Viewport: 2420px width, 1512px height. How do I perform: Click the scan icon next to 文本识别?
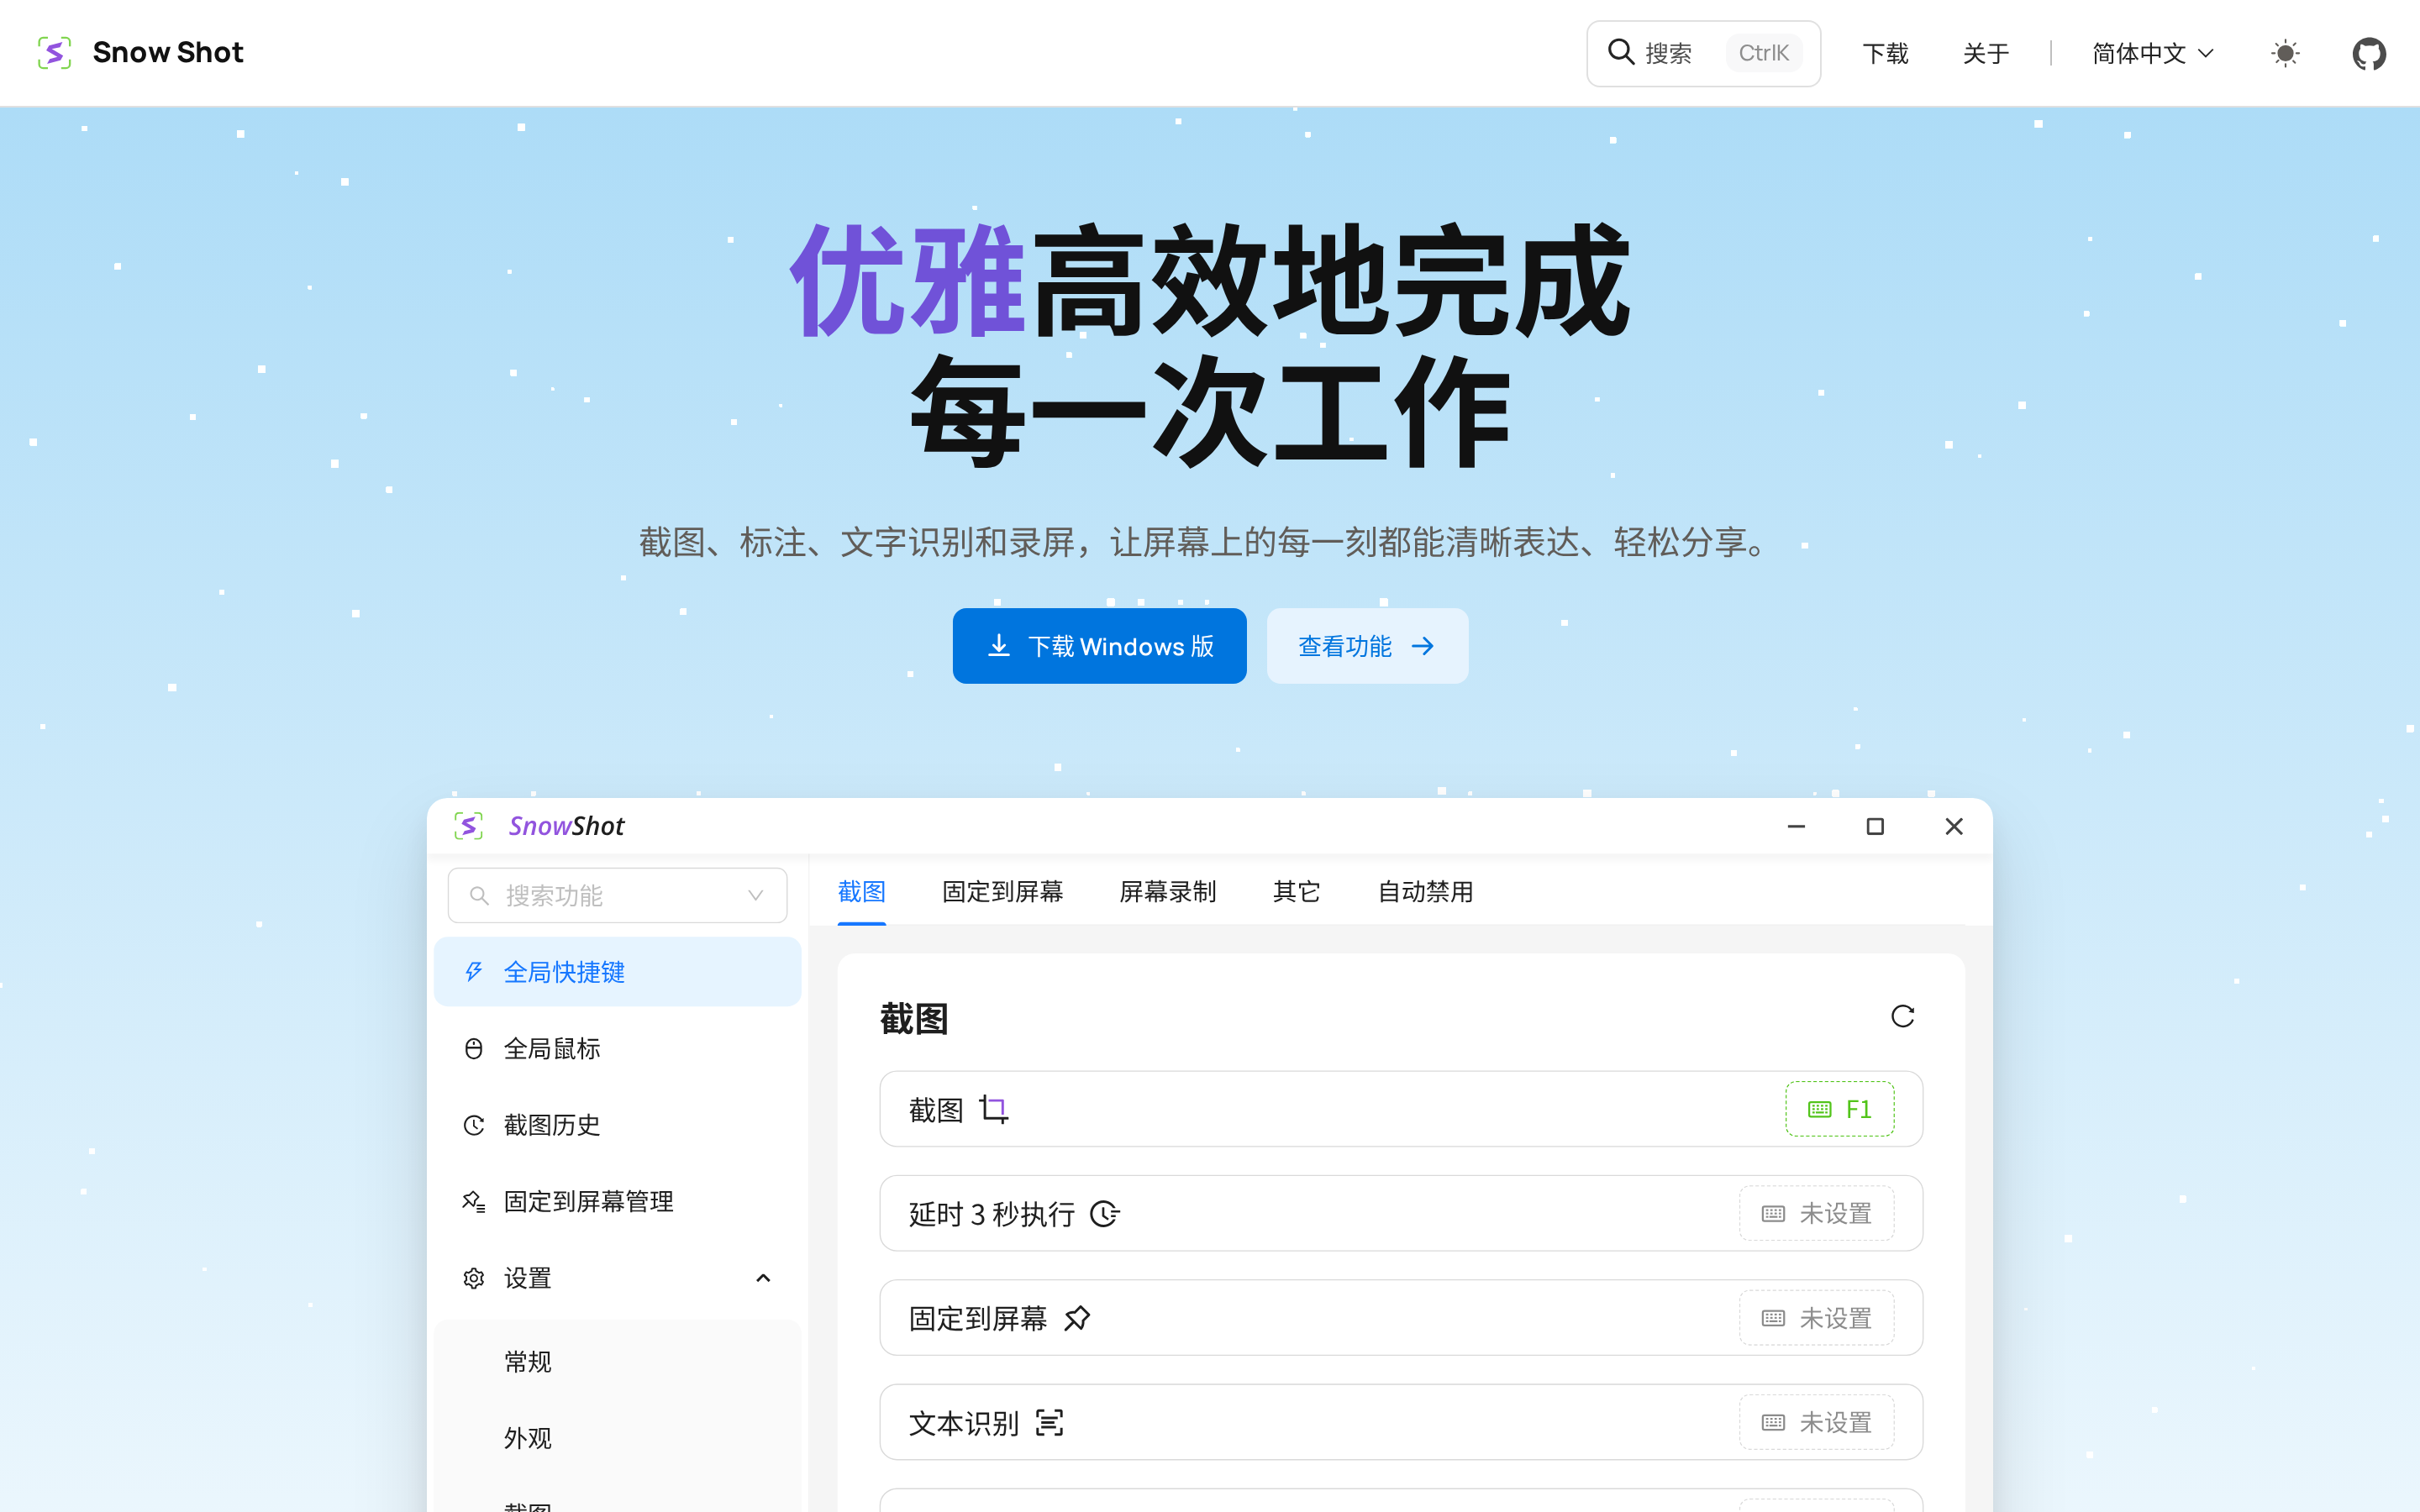(x=1049, y=1423)
